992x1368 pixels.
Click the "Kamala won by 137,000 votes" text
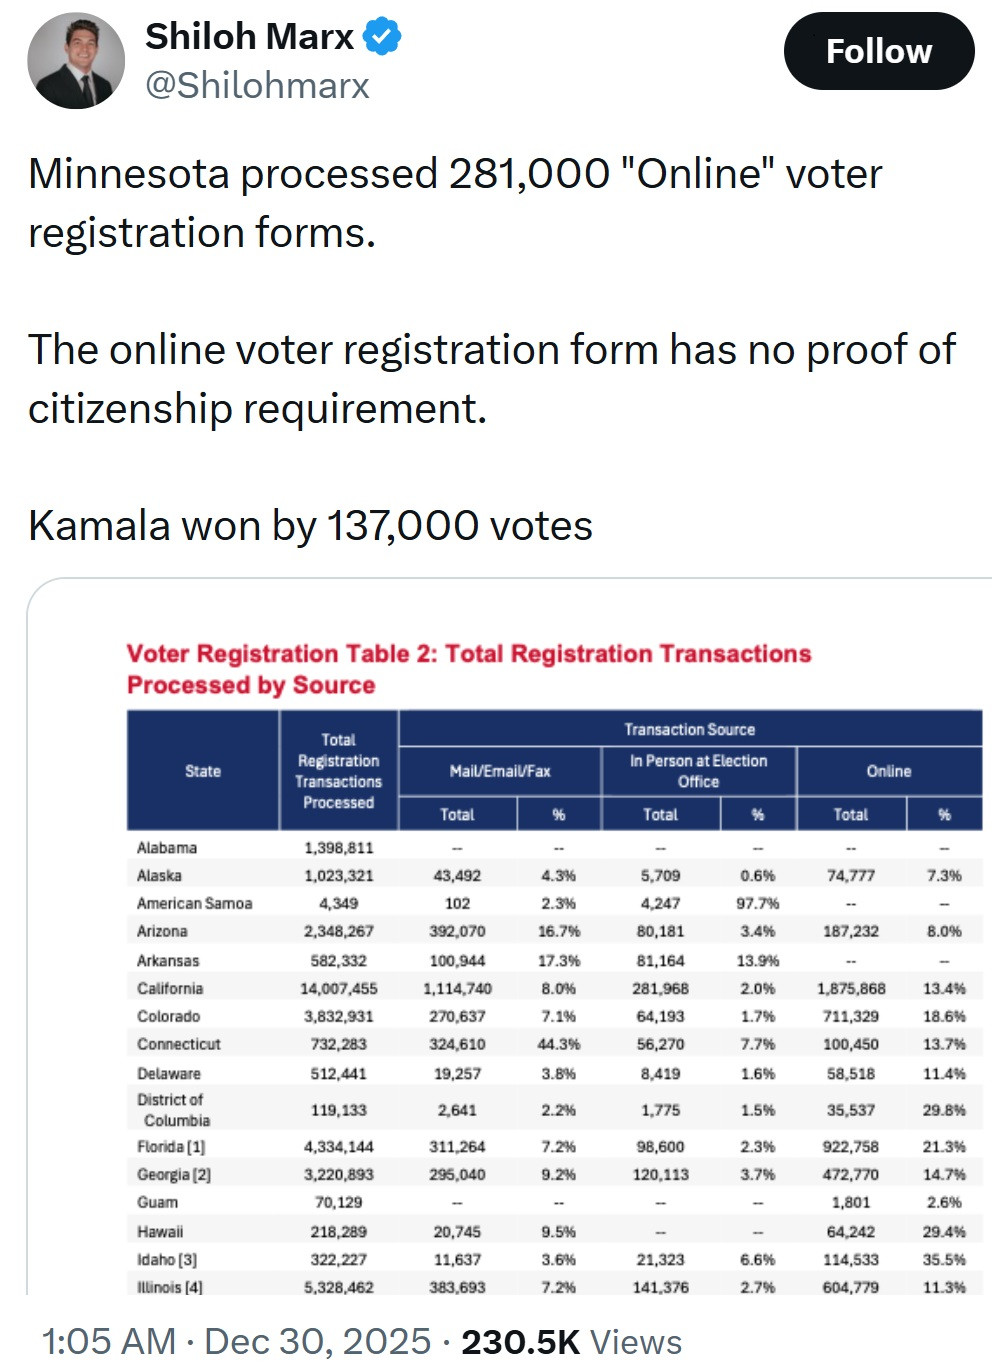tap(310, 526)
